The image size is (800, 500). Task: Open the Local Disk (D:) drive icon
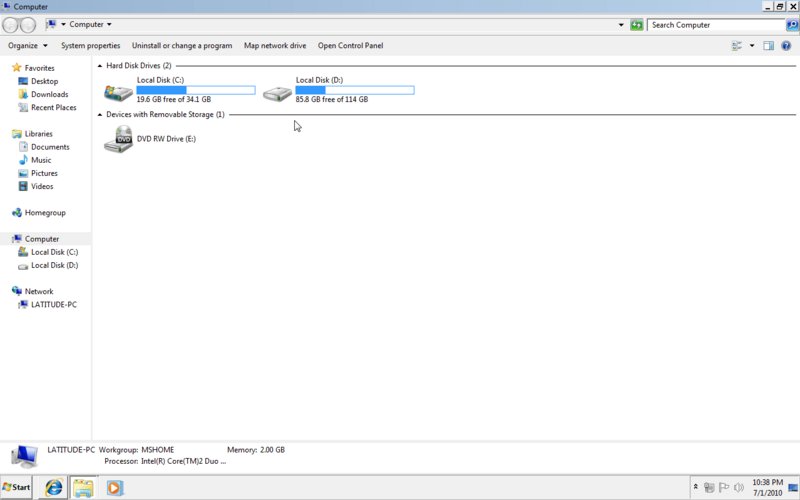pos(277,93)
